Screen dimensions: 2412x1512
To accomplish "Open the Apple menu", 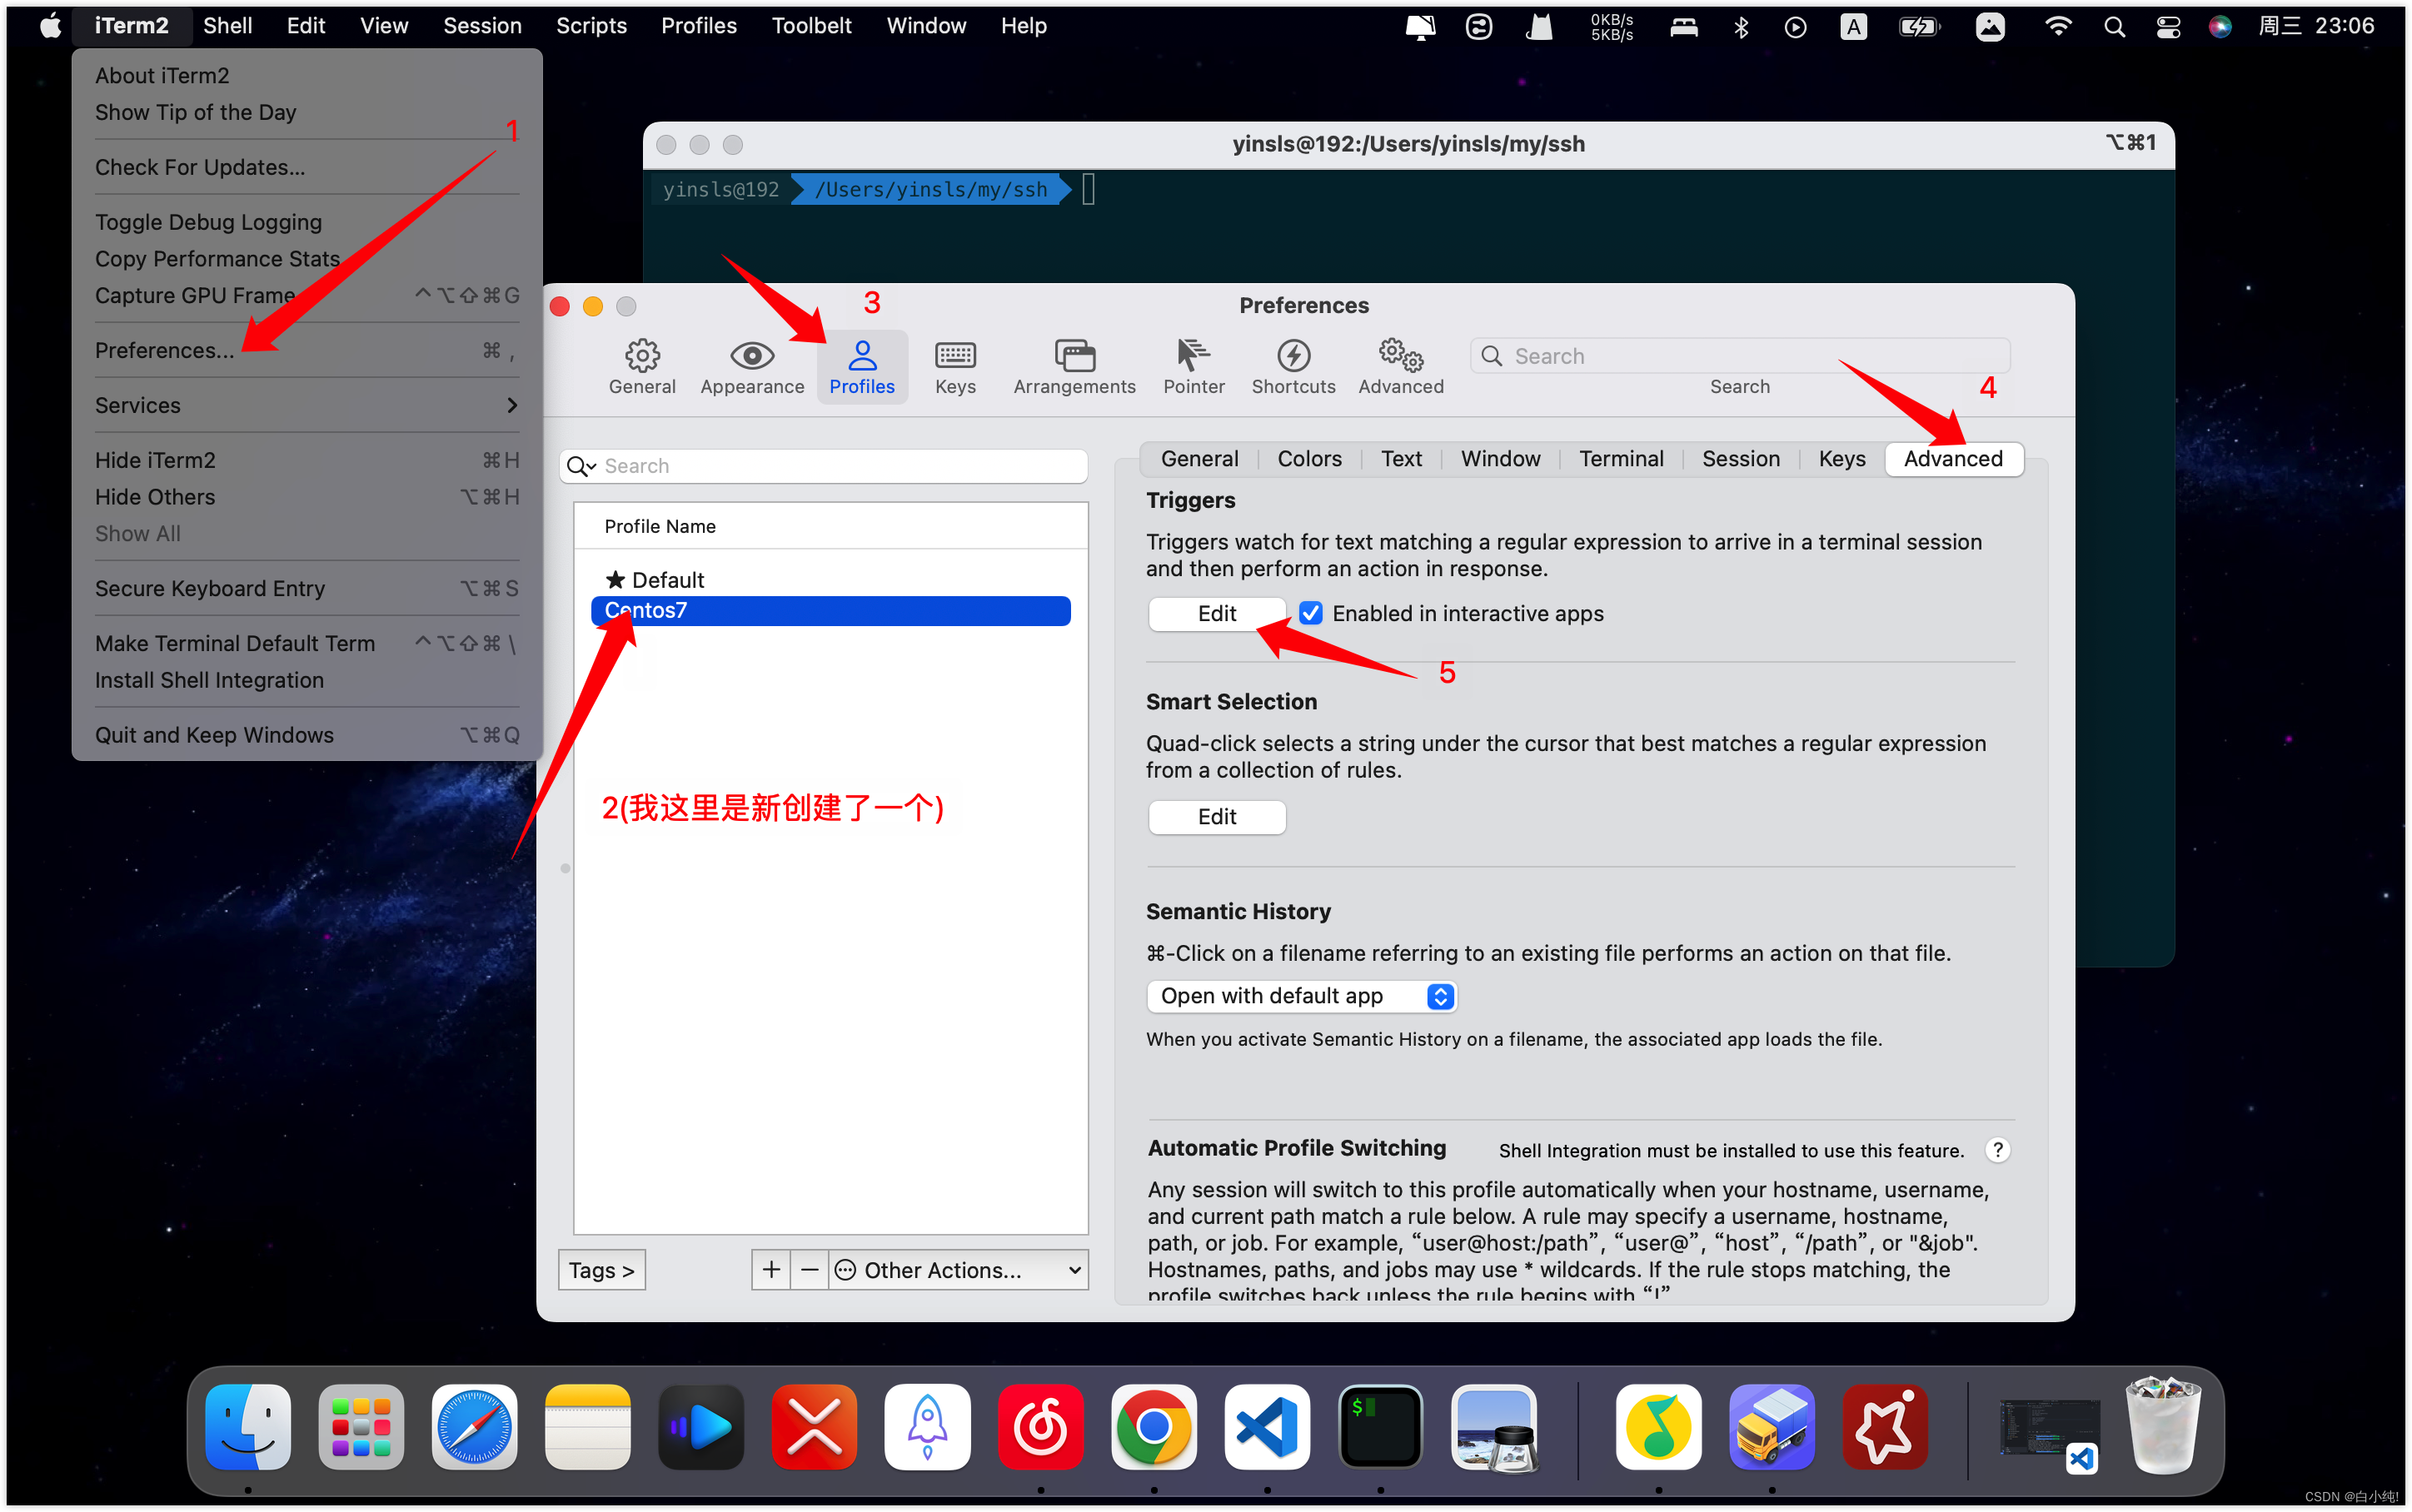I will [x=50, y=26].
